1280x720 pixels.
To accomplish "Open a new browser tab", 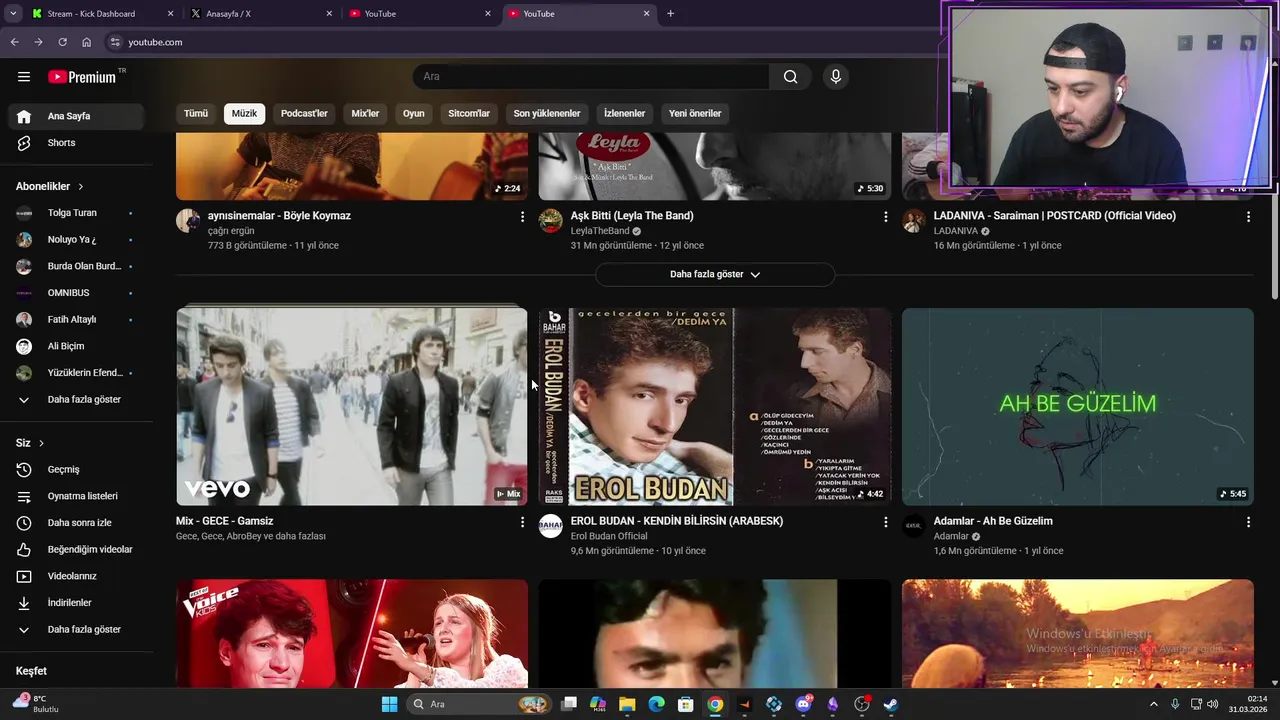I will 670,14.
